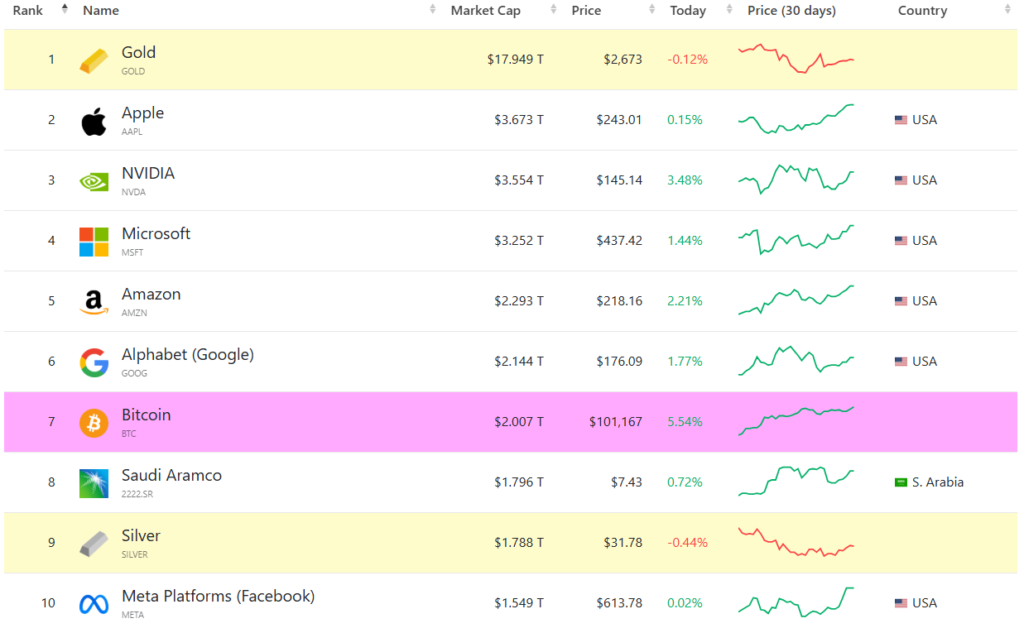Click Silver's 30-day price chart
1024x633 pixels.
click(796, 542)
